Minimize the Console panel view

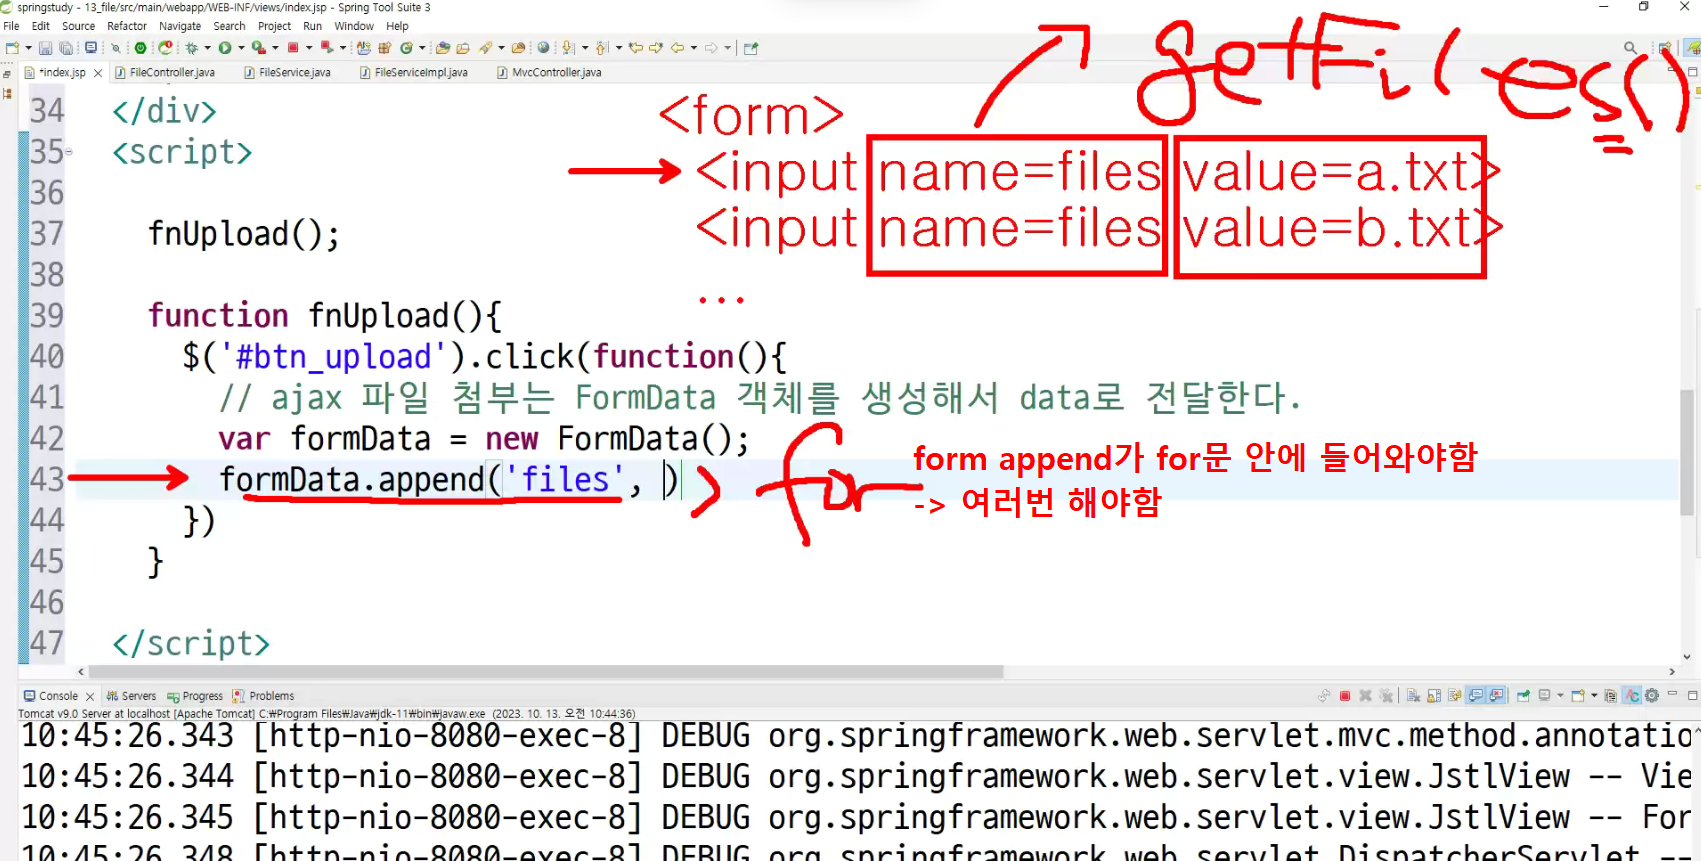point(1672,694)
